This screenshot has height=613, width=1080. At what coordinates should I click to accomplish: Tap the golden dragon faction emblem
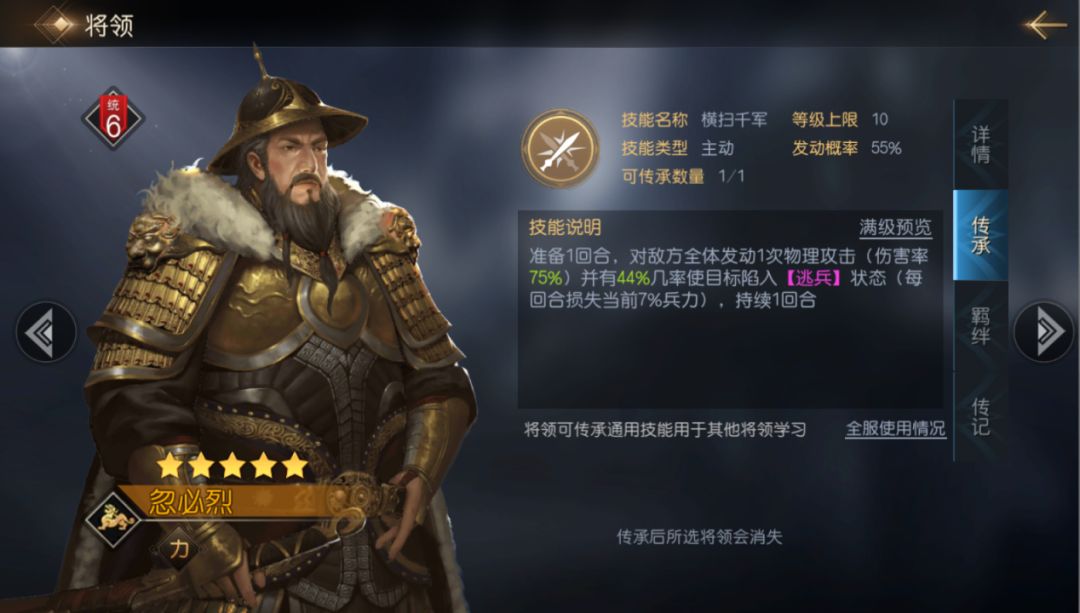coord(113,519)
